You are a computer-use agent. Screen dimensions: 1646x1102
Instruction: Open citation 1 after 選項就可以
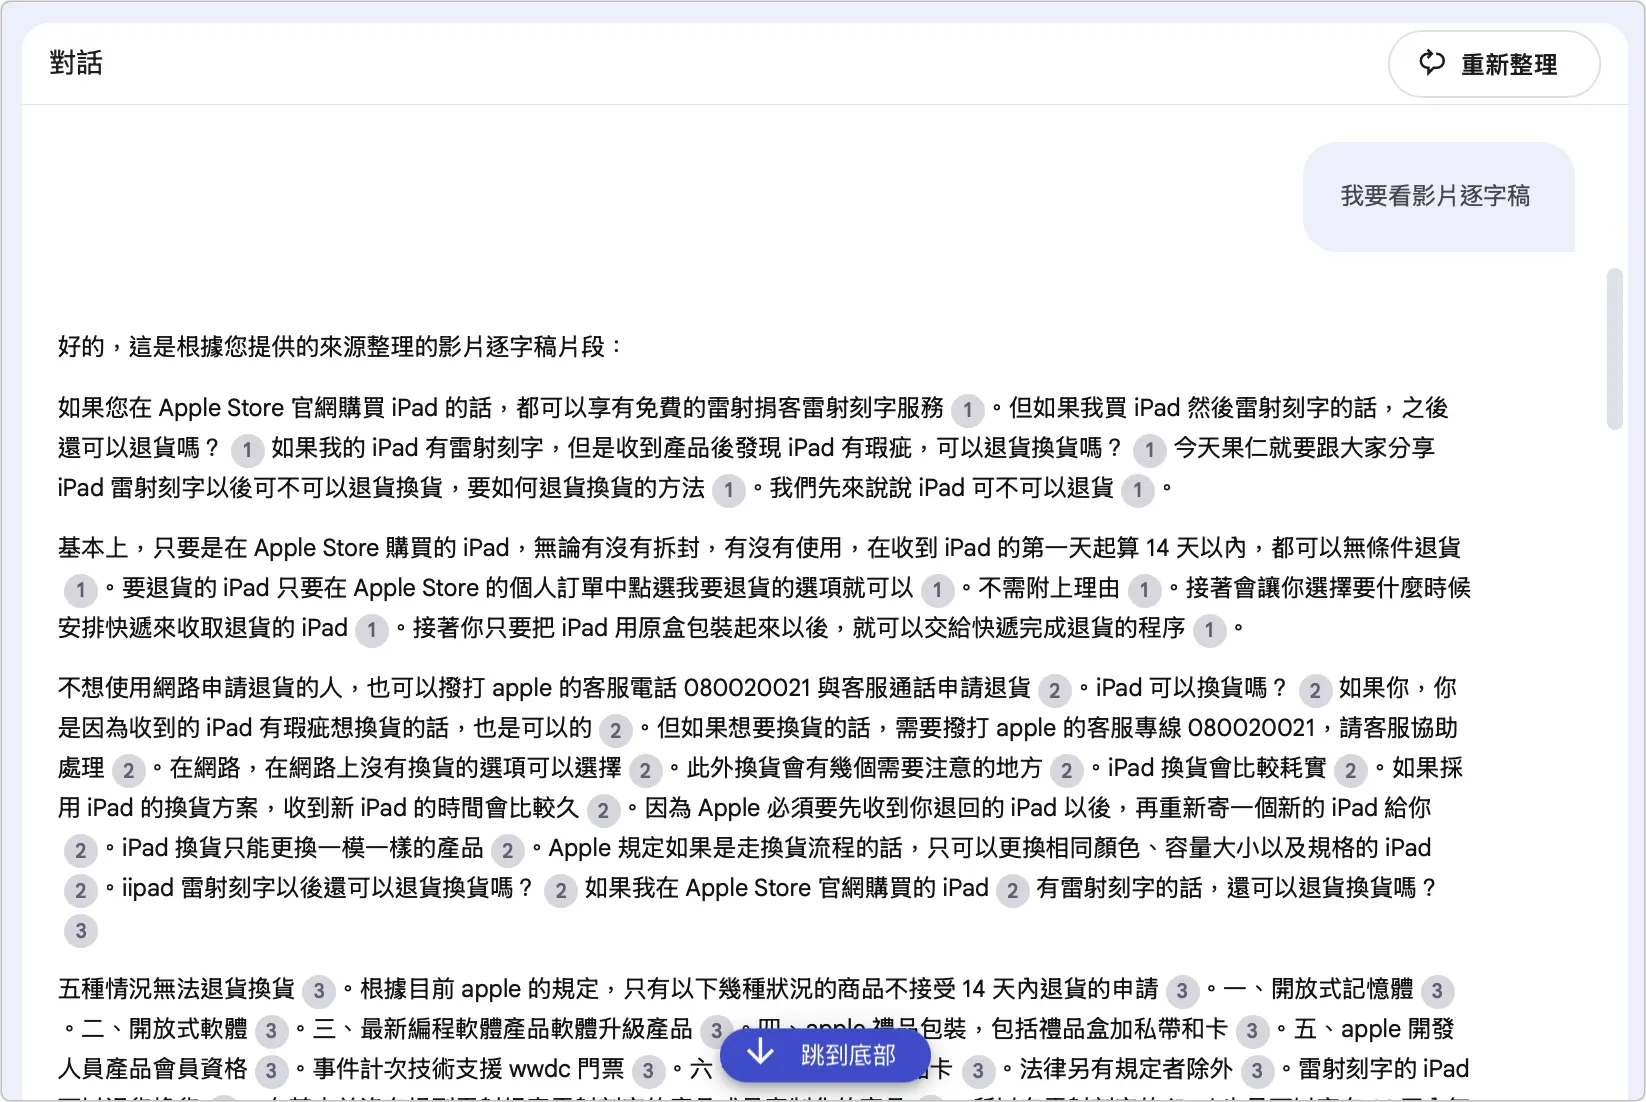tap(937, 589)
